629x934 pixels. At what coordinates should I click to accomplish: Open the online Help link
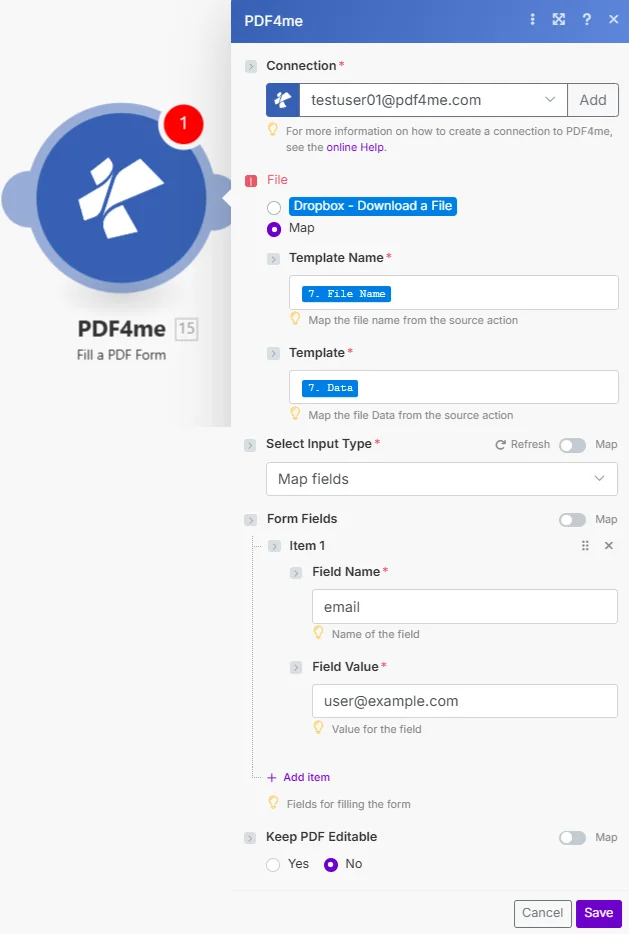(356, 147)
